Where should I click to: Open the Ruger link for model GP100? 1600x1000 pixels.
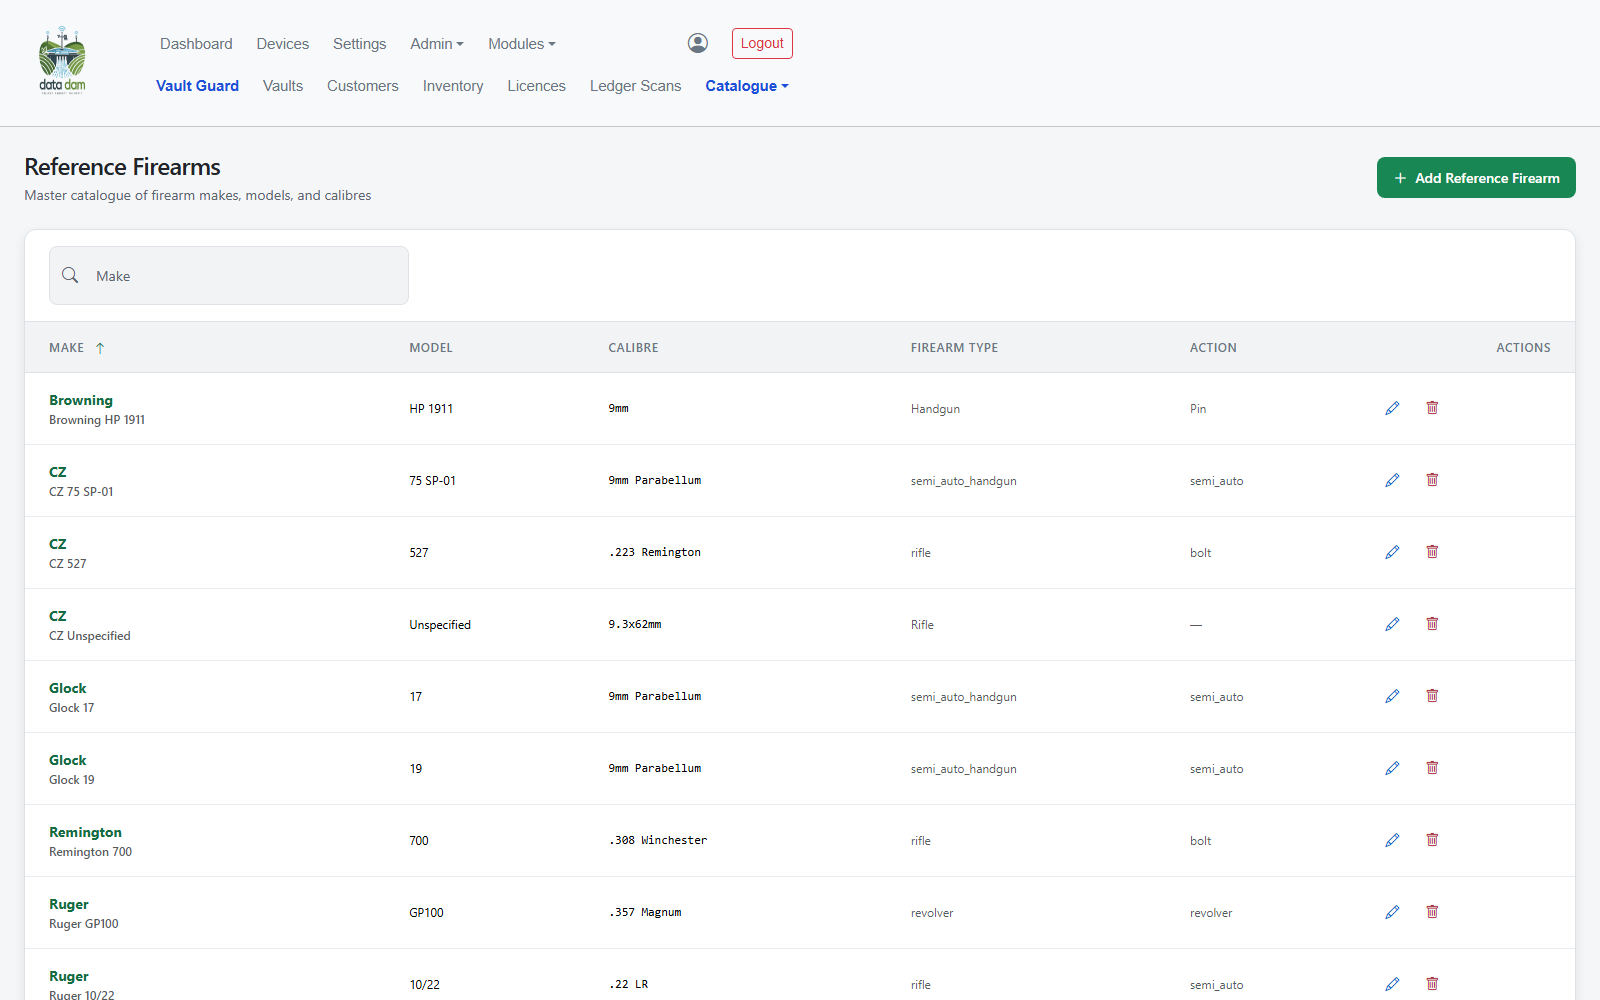click(x=69, y=904)
